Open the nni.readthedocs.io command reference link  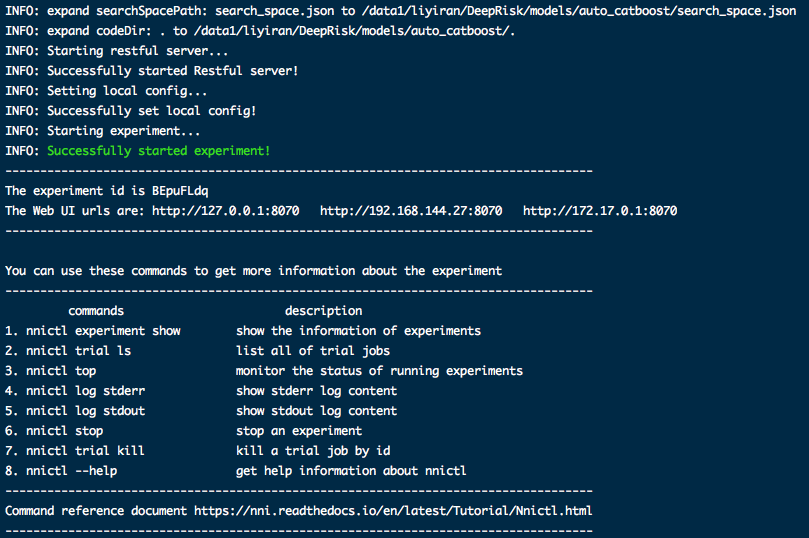[390, 511]
